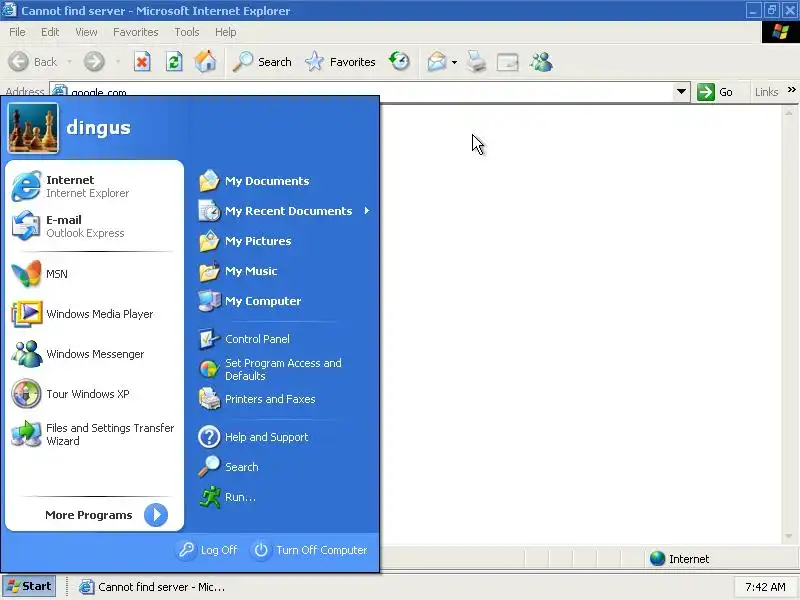Open My Documents folder
Image resolution: width=800 pixels, height=600 pixels.
tap(284, 181)
